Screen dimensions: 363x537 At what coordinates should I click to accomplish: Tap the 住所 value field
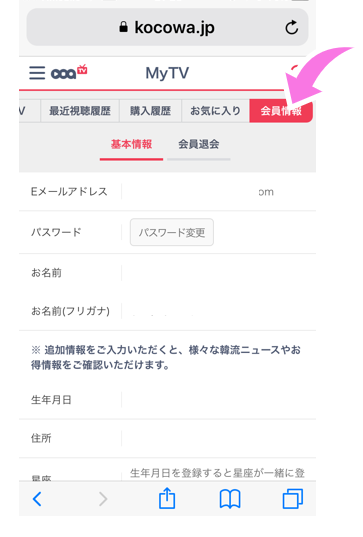218,438
